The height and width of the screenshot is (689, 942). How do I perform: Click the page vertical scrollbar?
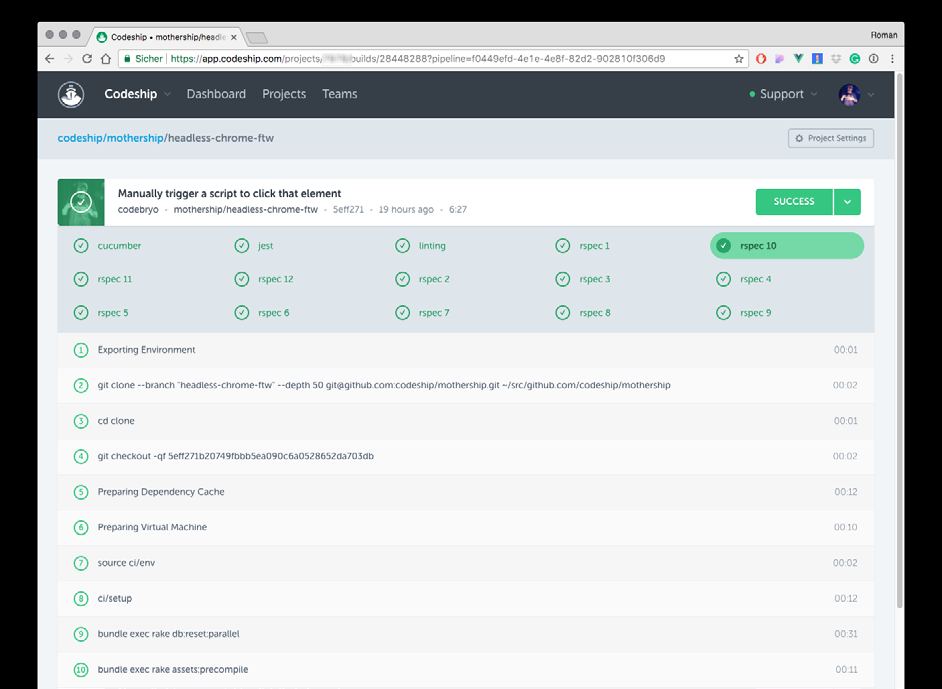click(x=899, y=340)
